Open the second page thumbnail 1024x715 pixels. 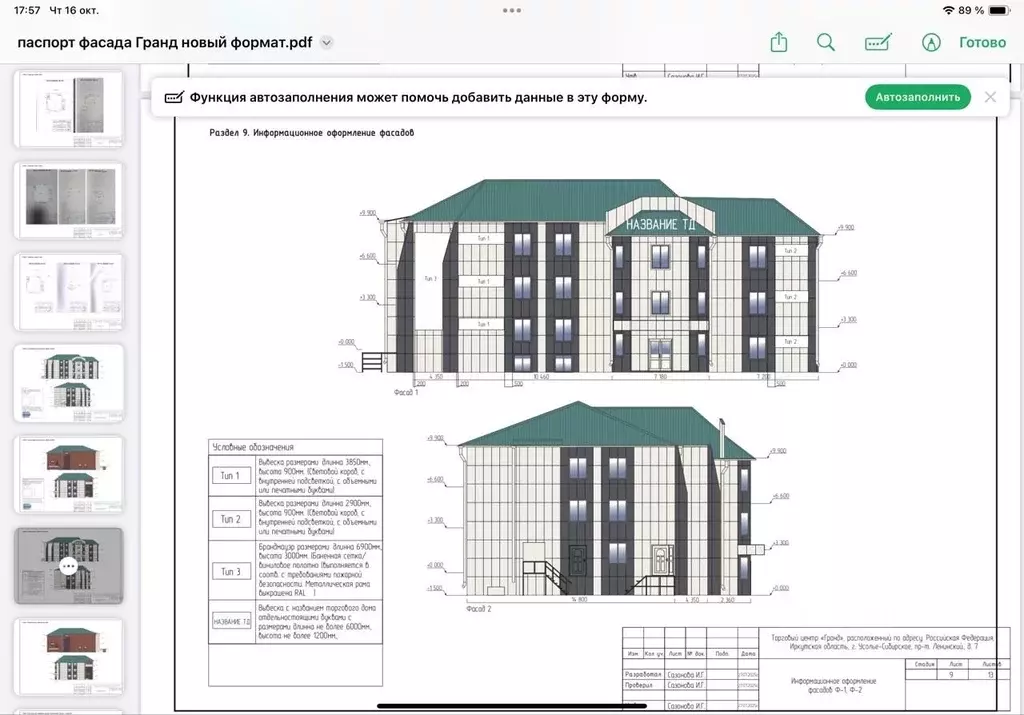pyautogui.click(x=69, y=200)
